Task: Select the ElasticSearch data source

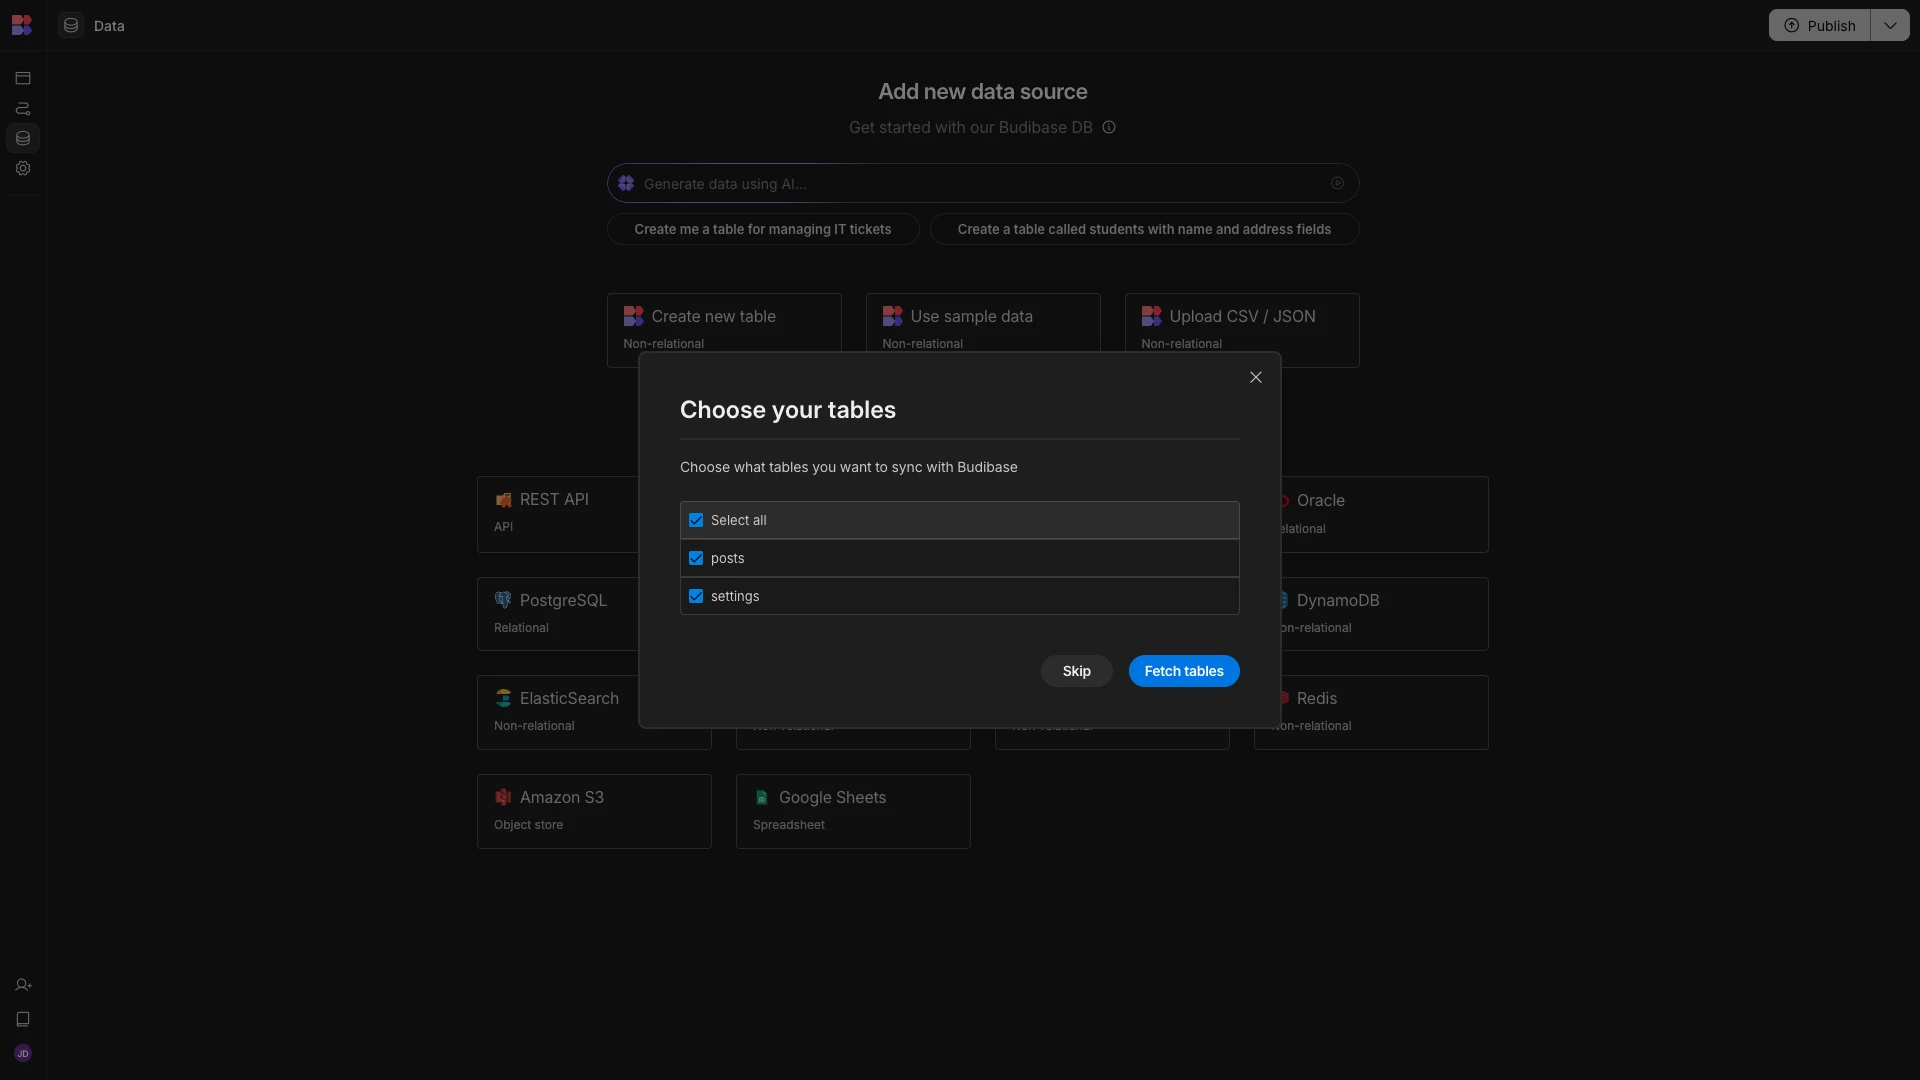Action: 558,712
